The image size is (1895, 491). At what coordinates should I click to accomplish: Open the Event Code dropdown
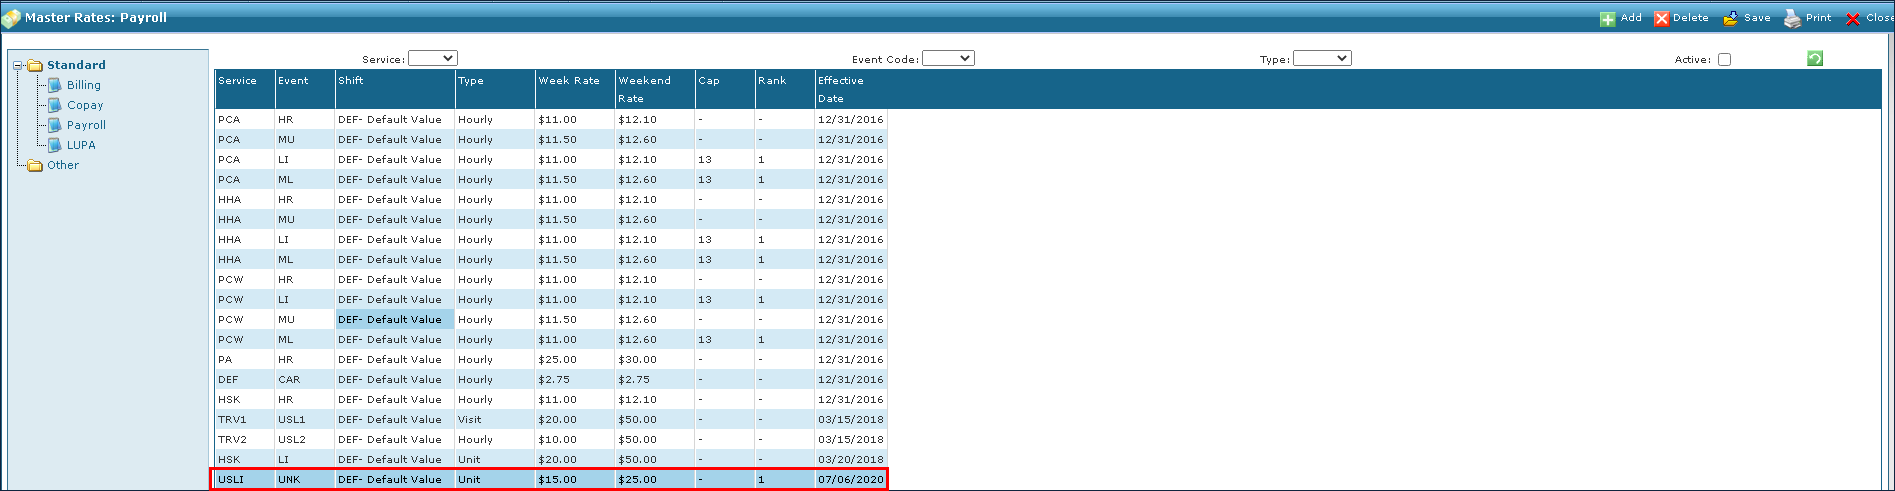(947, 59)
